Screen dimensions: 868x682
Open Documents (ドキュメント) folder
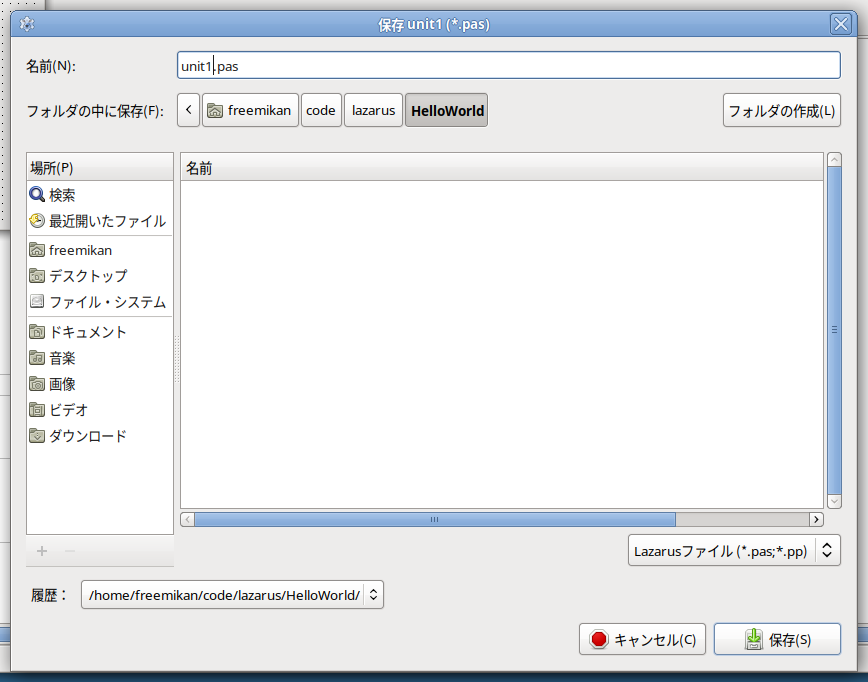[88, 332]
